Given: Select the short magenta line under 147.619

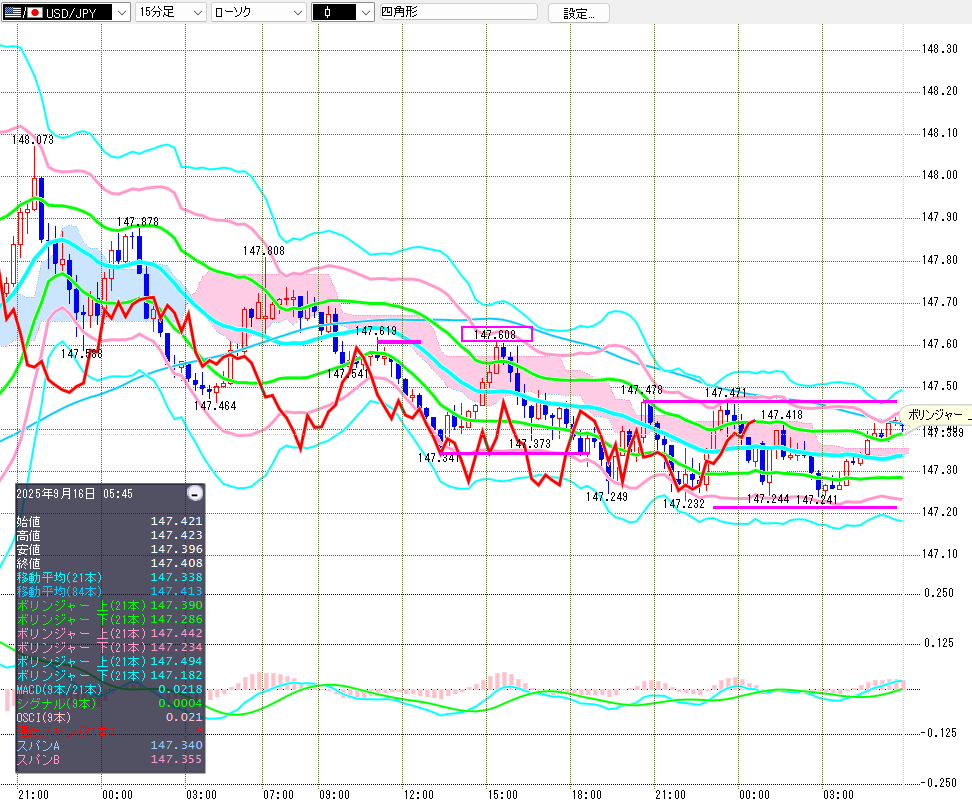Looking at the screenshot, I should tap(399, 342).
